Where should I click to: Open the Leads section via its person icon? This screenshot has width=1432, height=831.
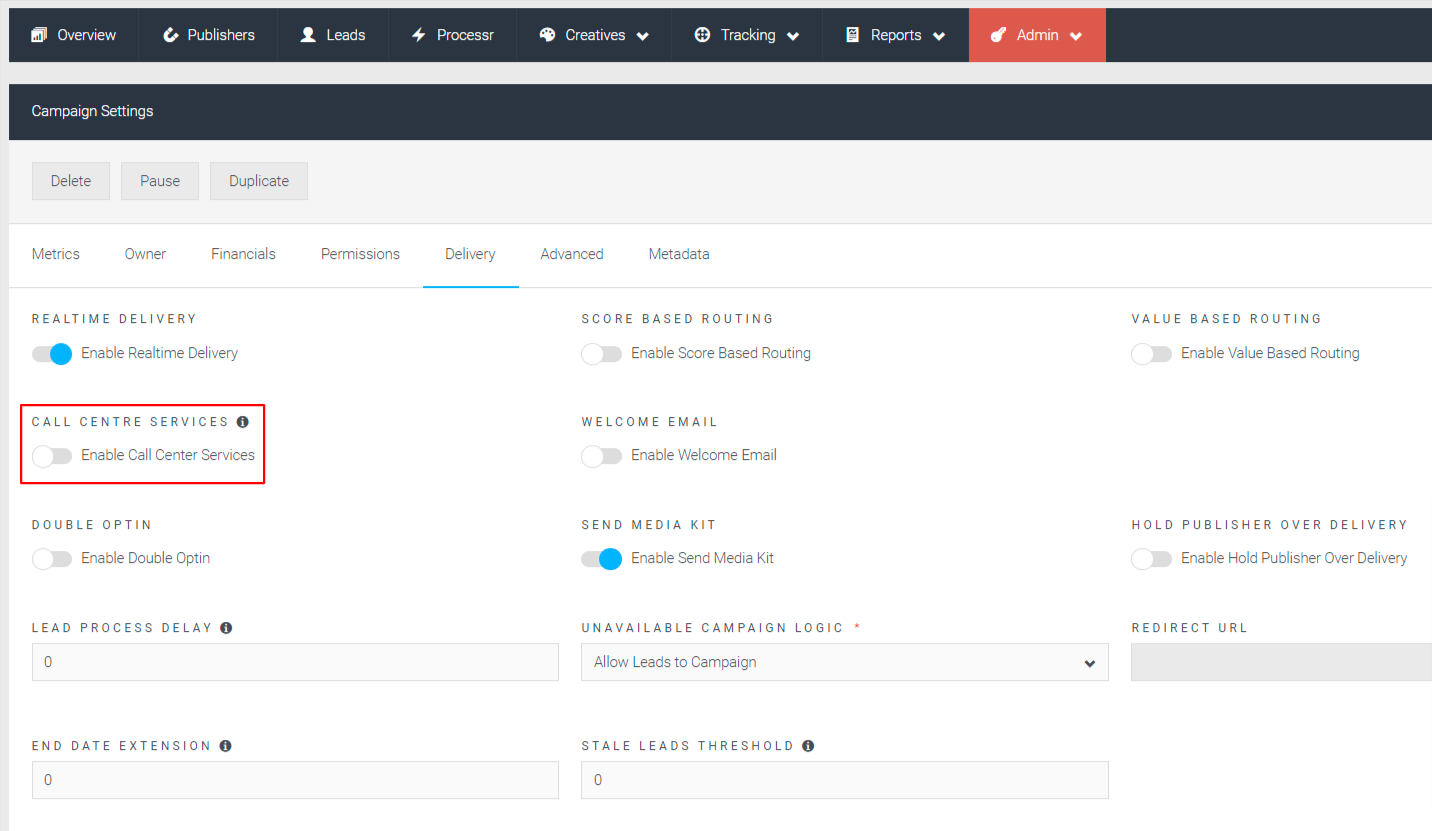coord(307,34)
